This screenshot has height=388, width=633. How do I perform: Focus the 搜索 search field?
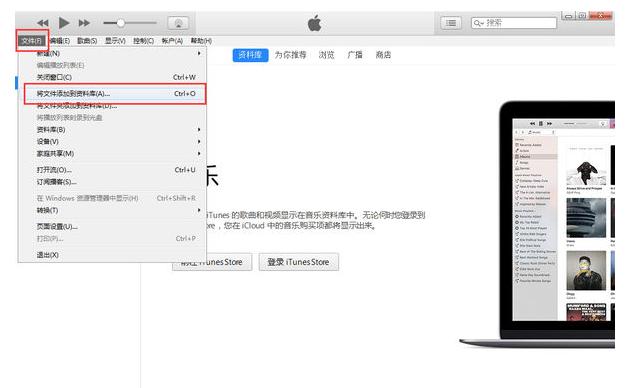[x=514, y=23]
